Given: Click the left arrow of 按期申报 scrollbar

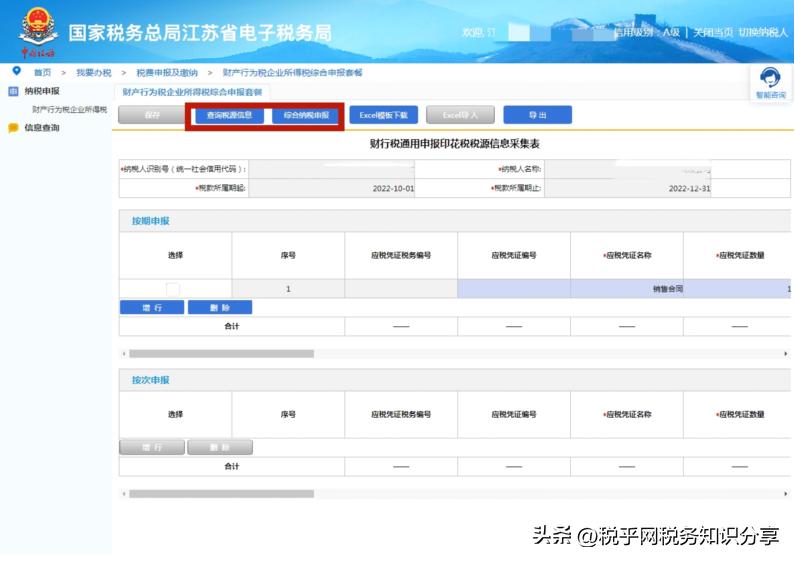Looking at the screenshot, I should (124, 354).
